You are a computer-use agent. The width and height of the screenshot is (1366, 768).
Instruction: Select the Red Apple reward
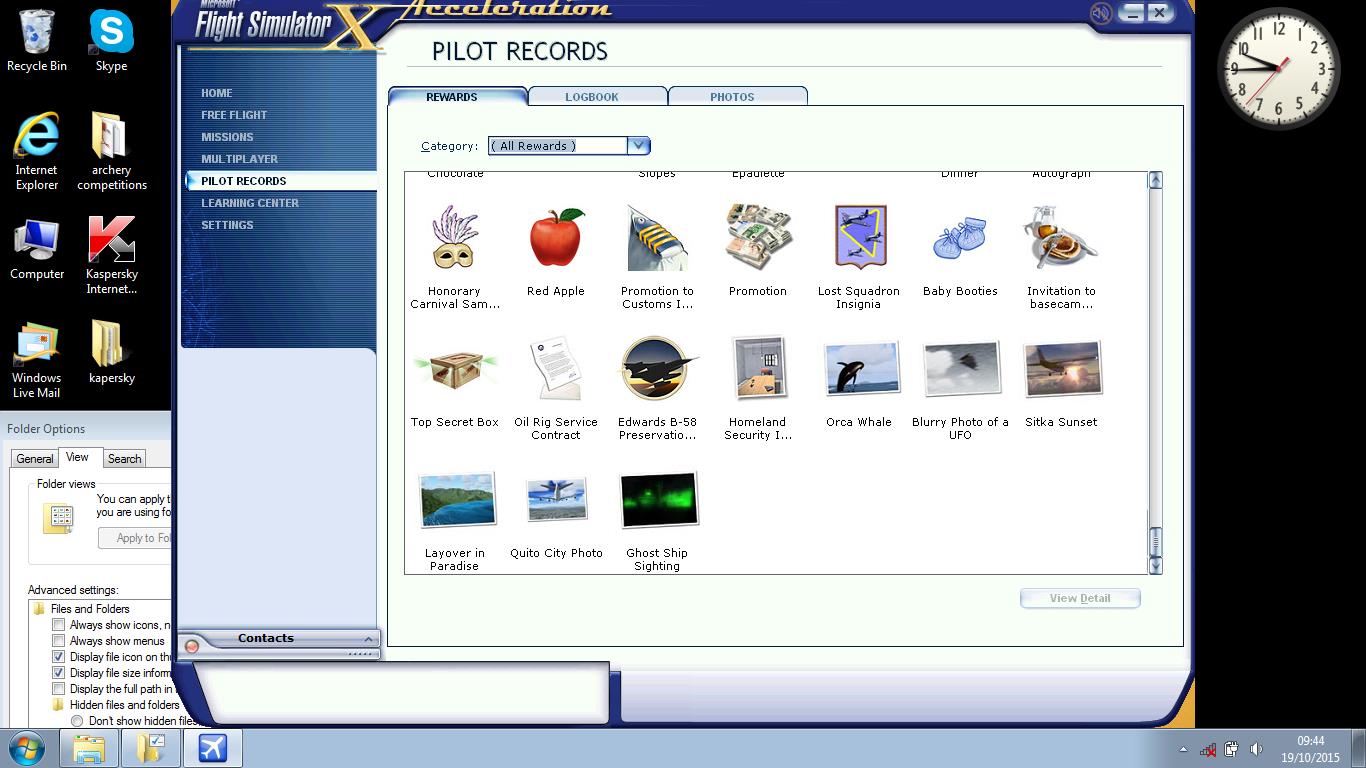556,237
